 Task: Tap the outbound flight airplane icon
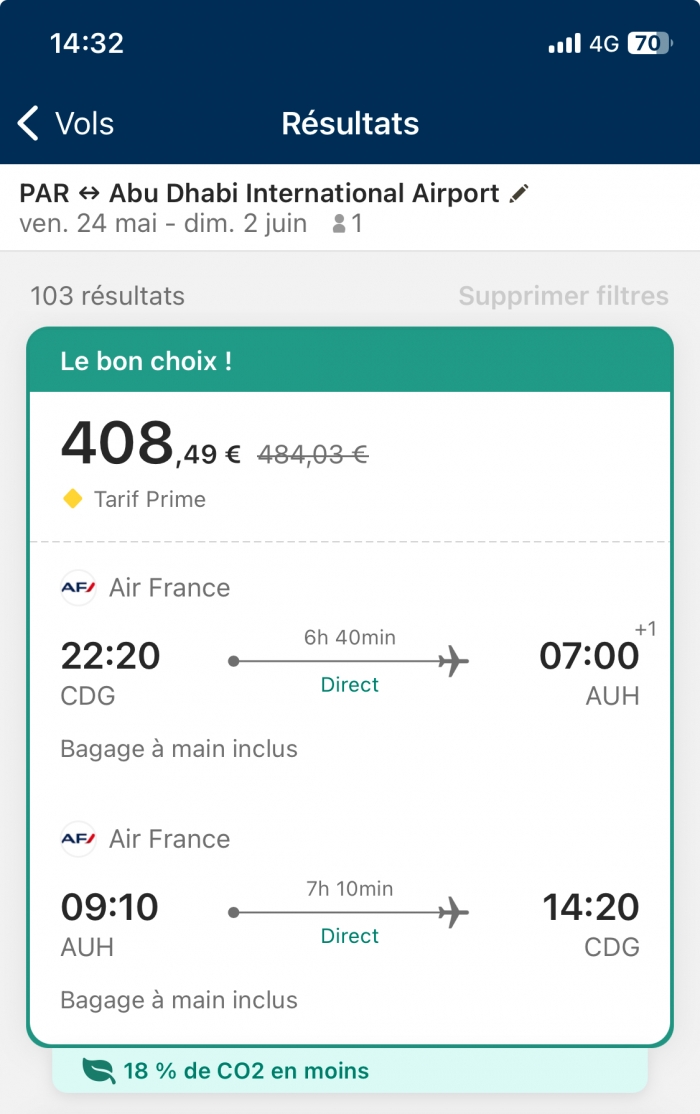(453, 661)
